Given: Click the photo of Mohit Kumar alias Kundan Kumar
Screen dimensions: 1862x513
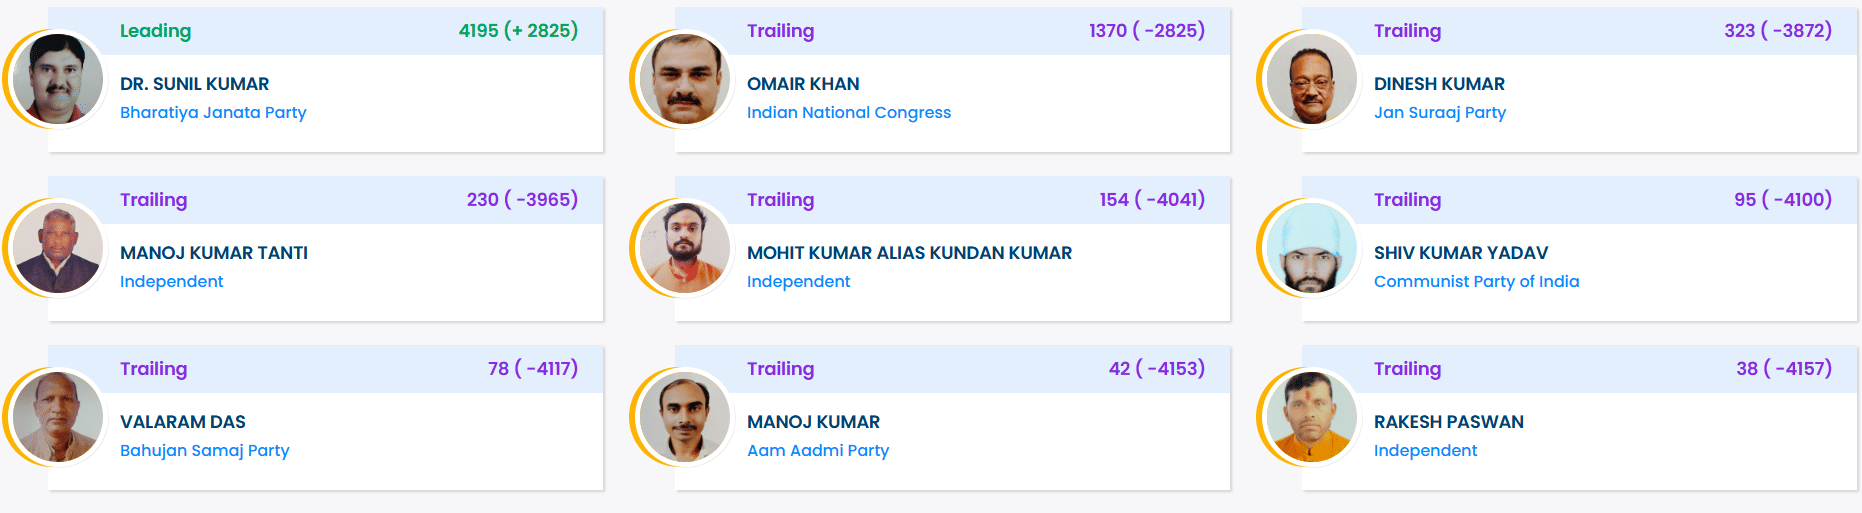Looking at the screenshot, I should pos(685,248).
